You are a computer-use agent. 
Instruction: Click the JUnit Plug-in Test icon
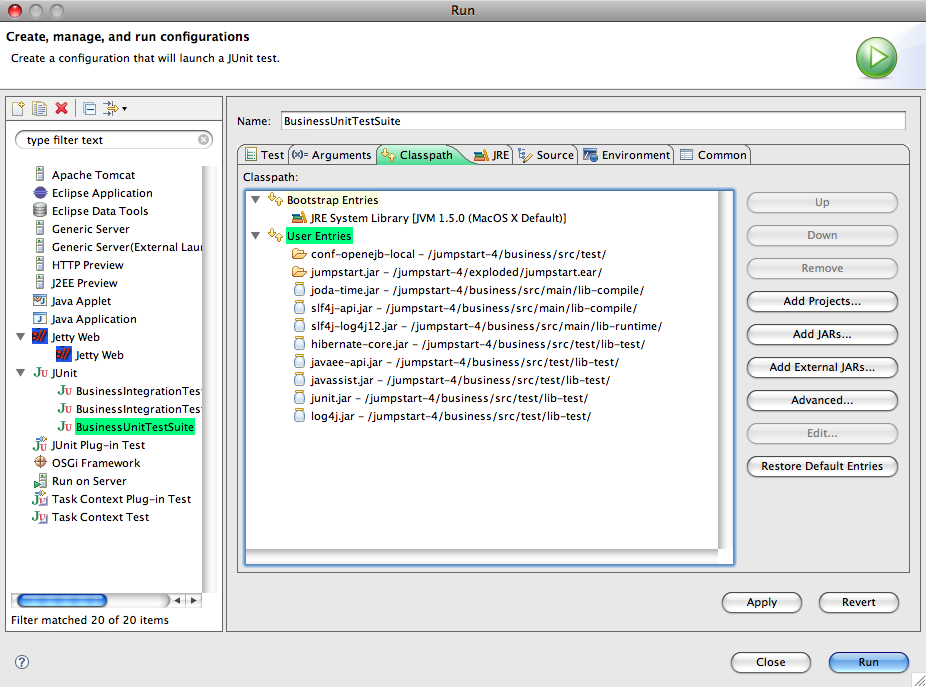[x=40, y=444]
